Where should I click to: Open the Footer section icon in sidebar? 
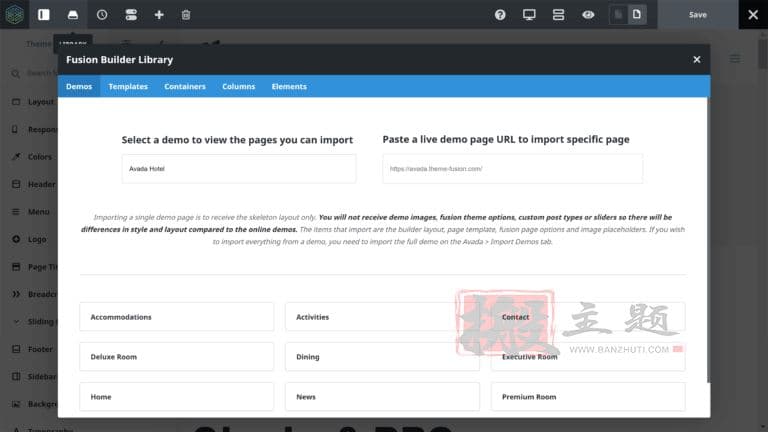click(16, 349)
